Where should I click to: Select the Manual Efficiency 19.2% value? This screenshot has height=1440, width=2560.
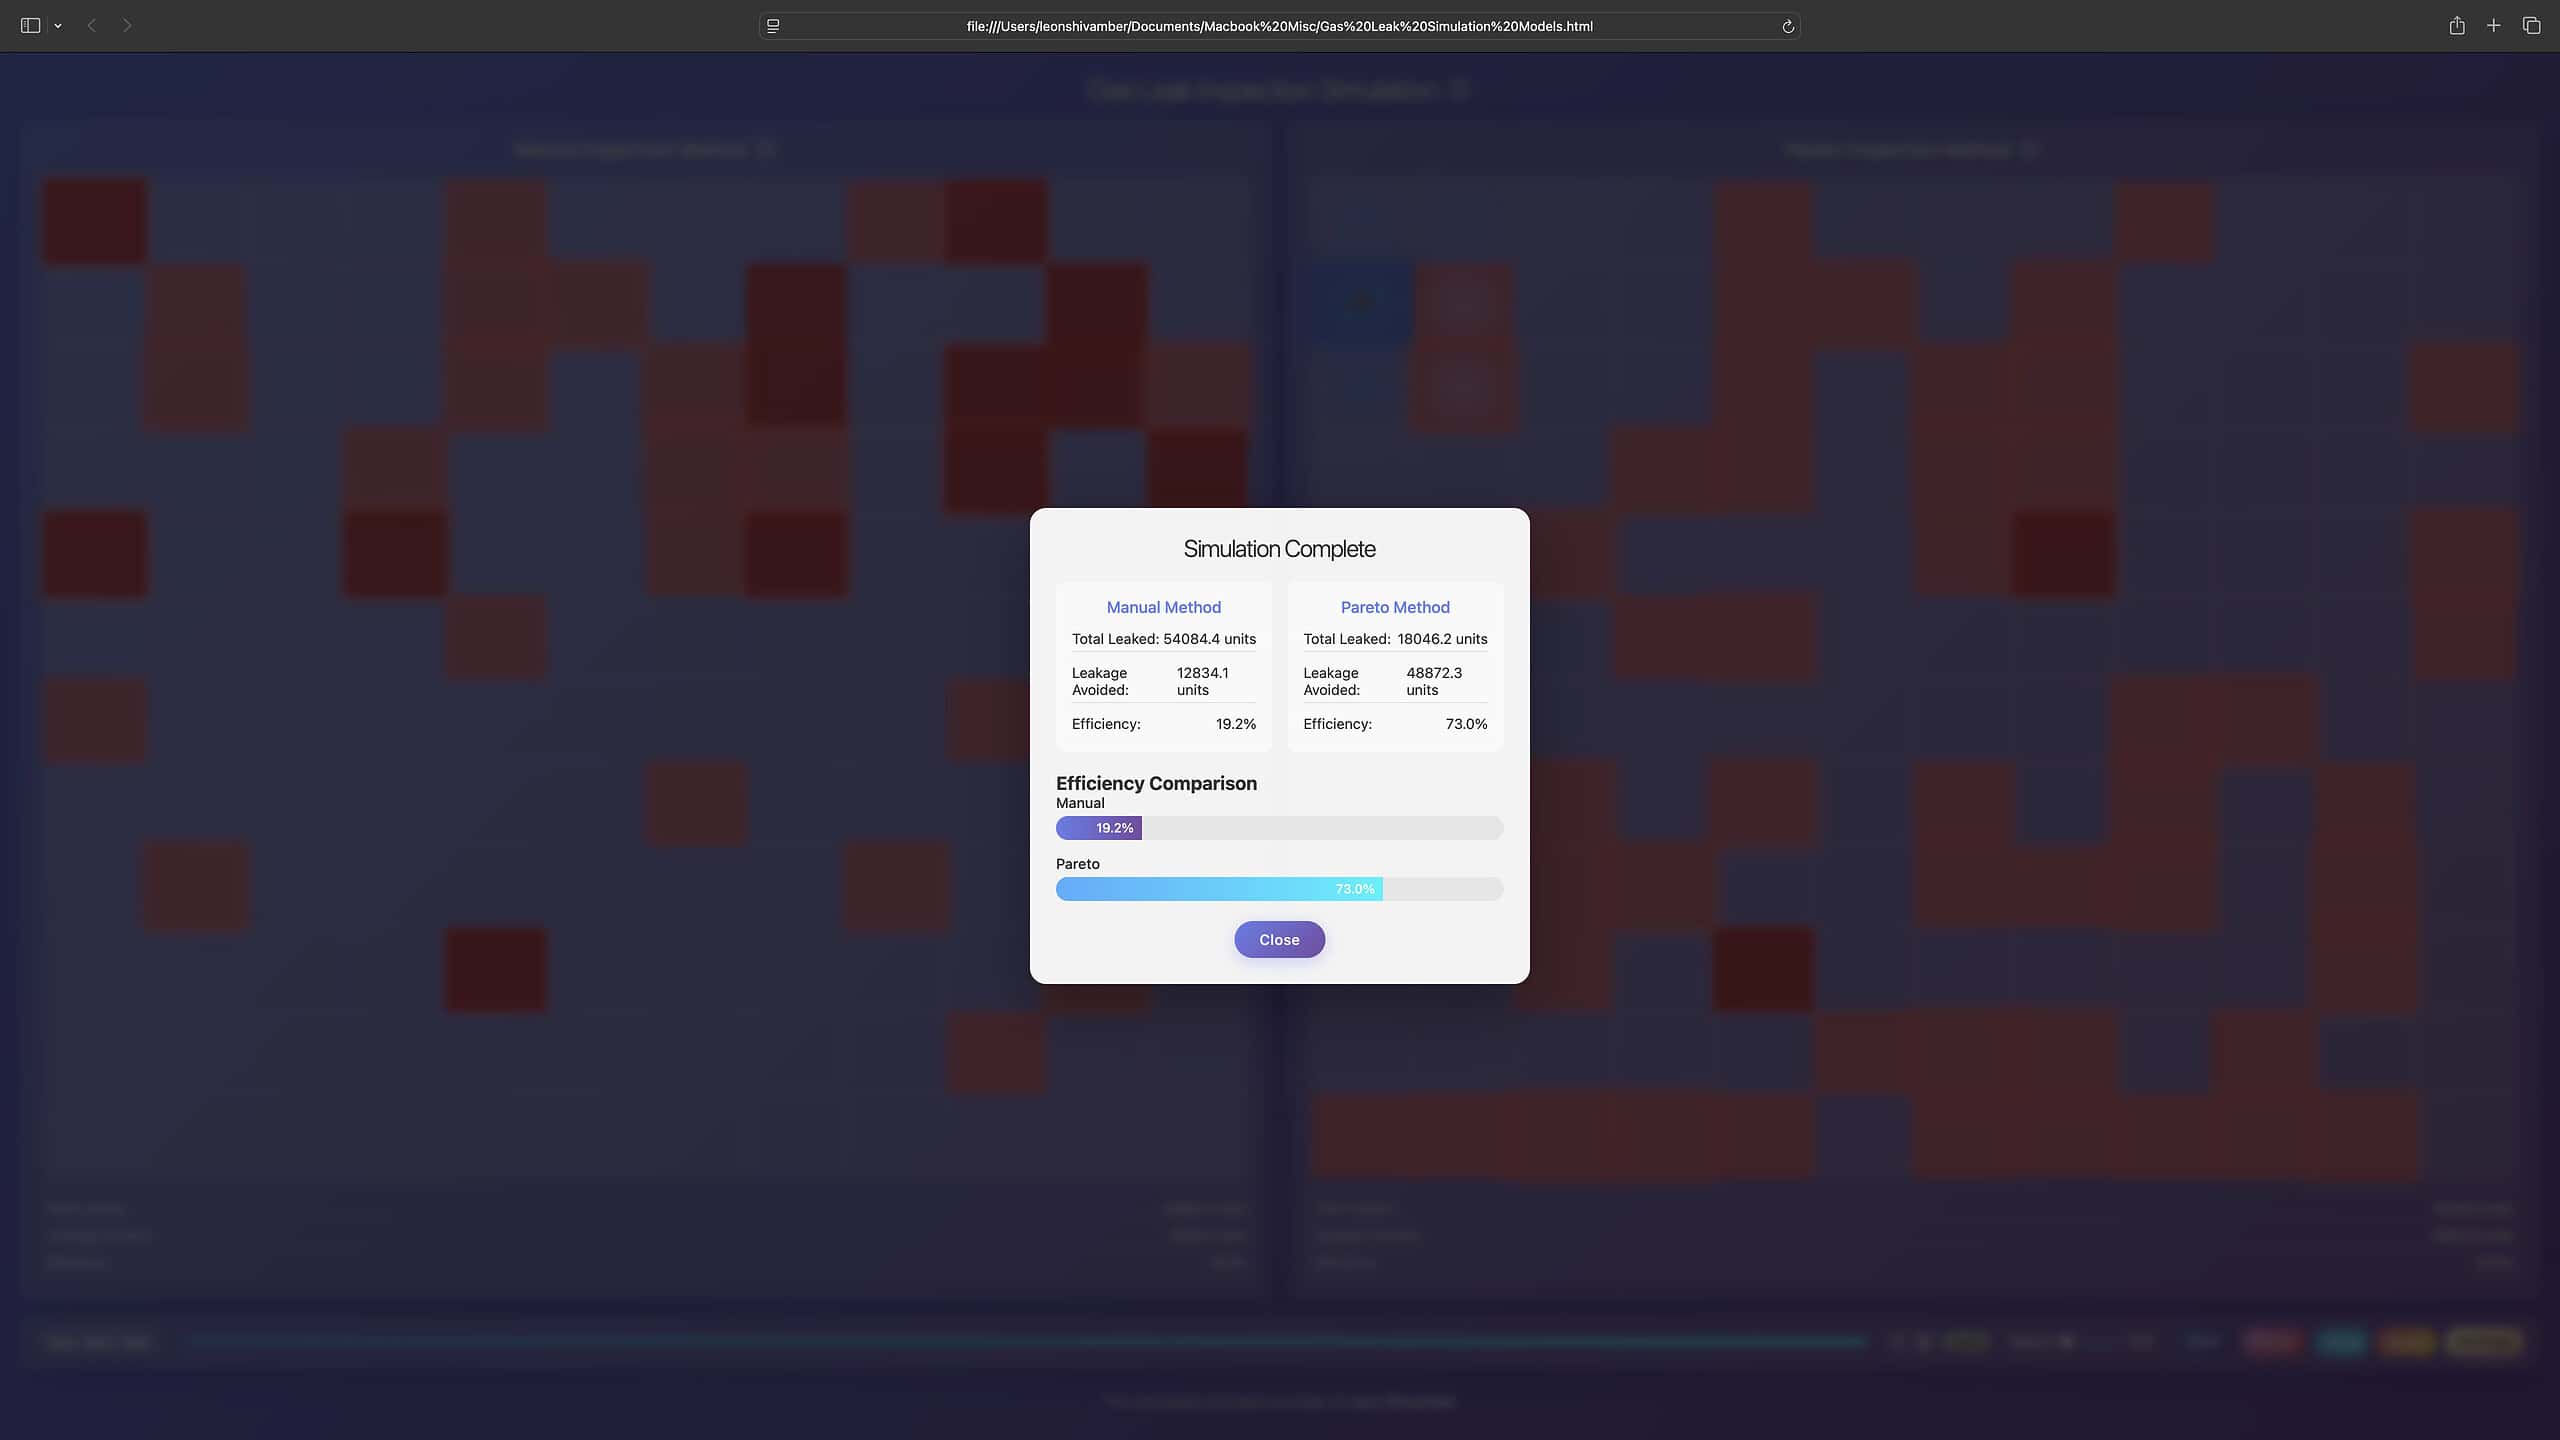click(x=1236, y=724)
